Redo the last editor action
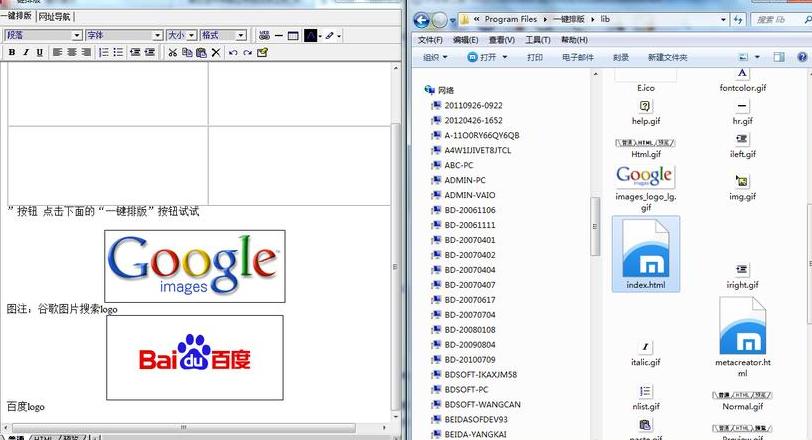This screenshot has width=812, height=440. coord(248,52)
